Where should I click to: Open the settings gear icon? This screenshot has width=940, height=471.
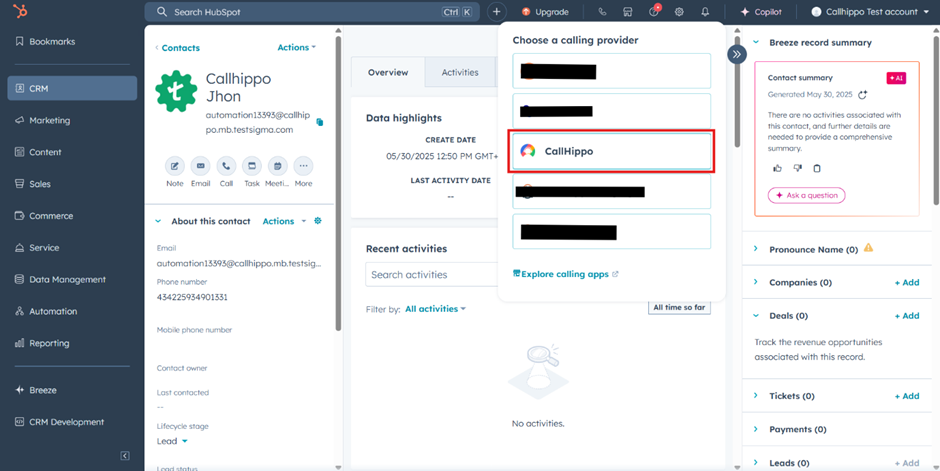click(x=679, y=12)
